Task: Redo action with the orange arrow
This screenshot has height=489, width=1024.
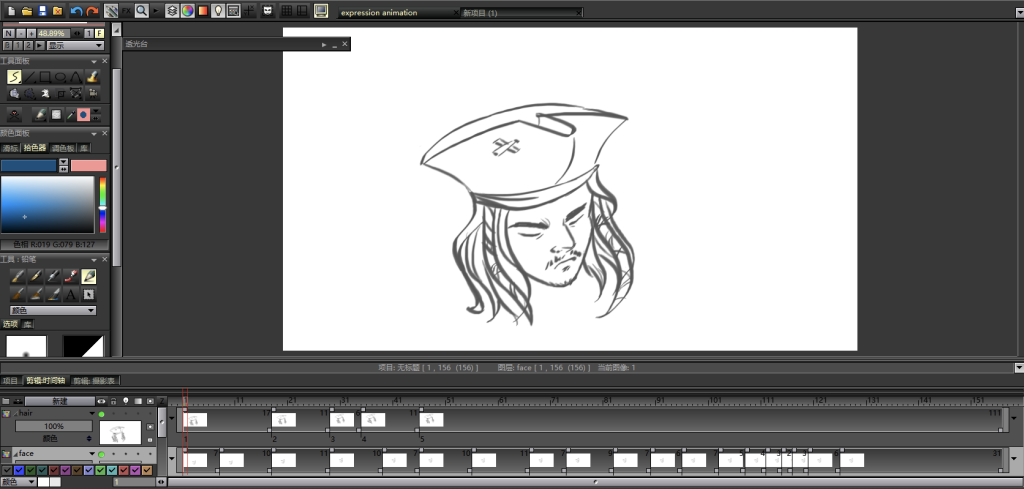Action: click(92, 10)
